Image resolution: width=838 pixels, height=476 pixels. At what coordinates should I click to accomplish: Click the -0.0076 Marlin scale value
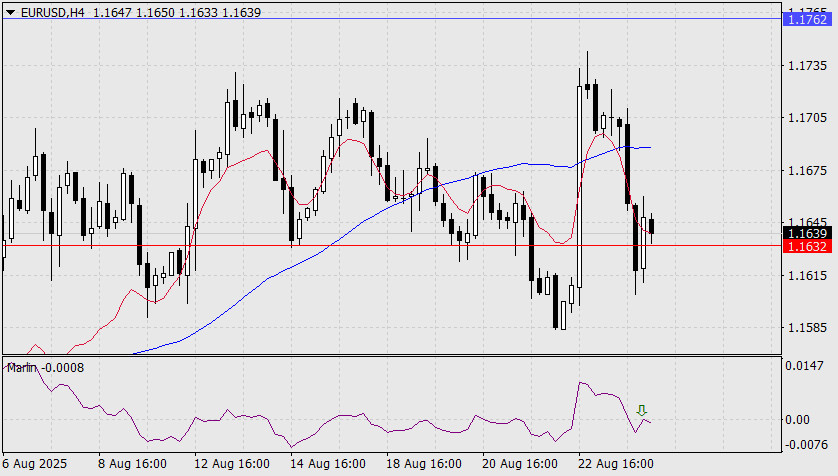[804, 444]
